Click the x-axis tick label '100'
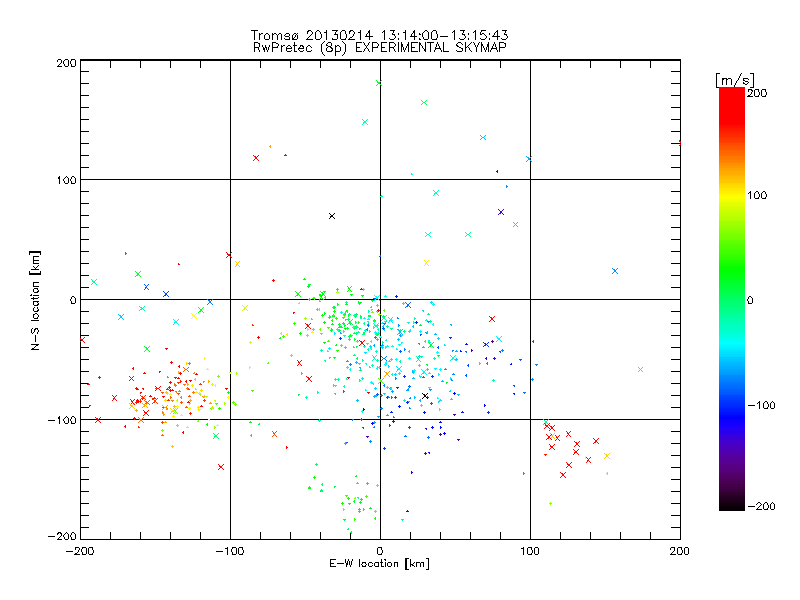Viewport: 800px width, 600px height. pos(530,551)
